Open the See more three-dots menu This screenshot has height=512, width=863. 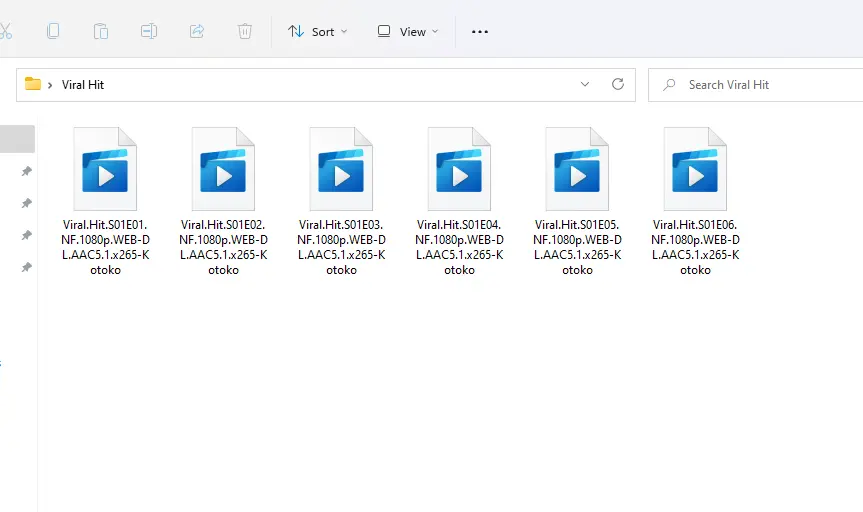(479, 32)
